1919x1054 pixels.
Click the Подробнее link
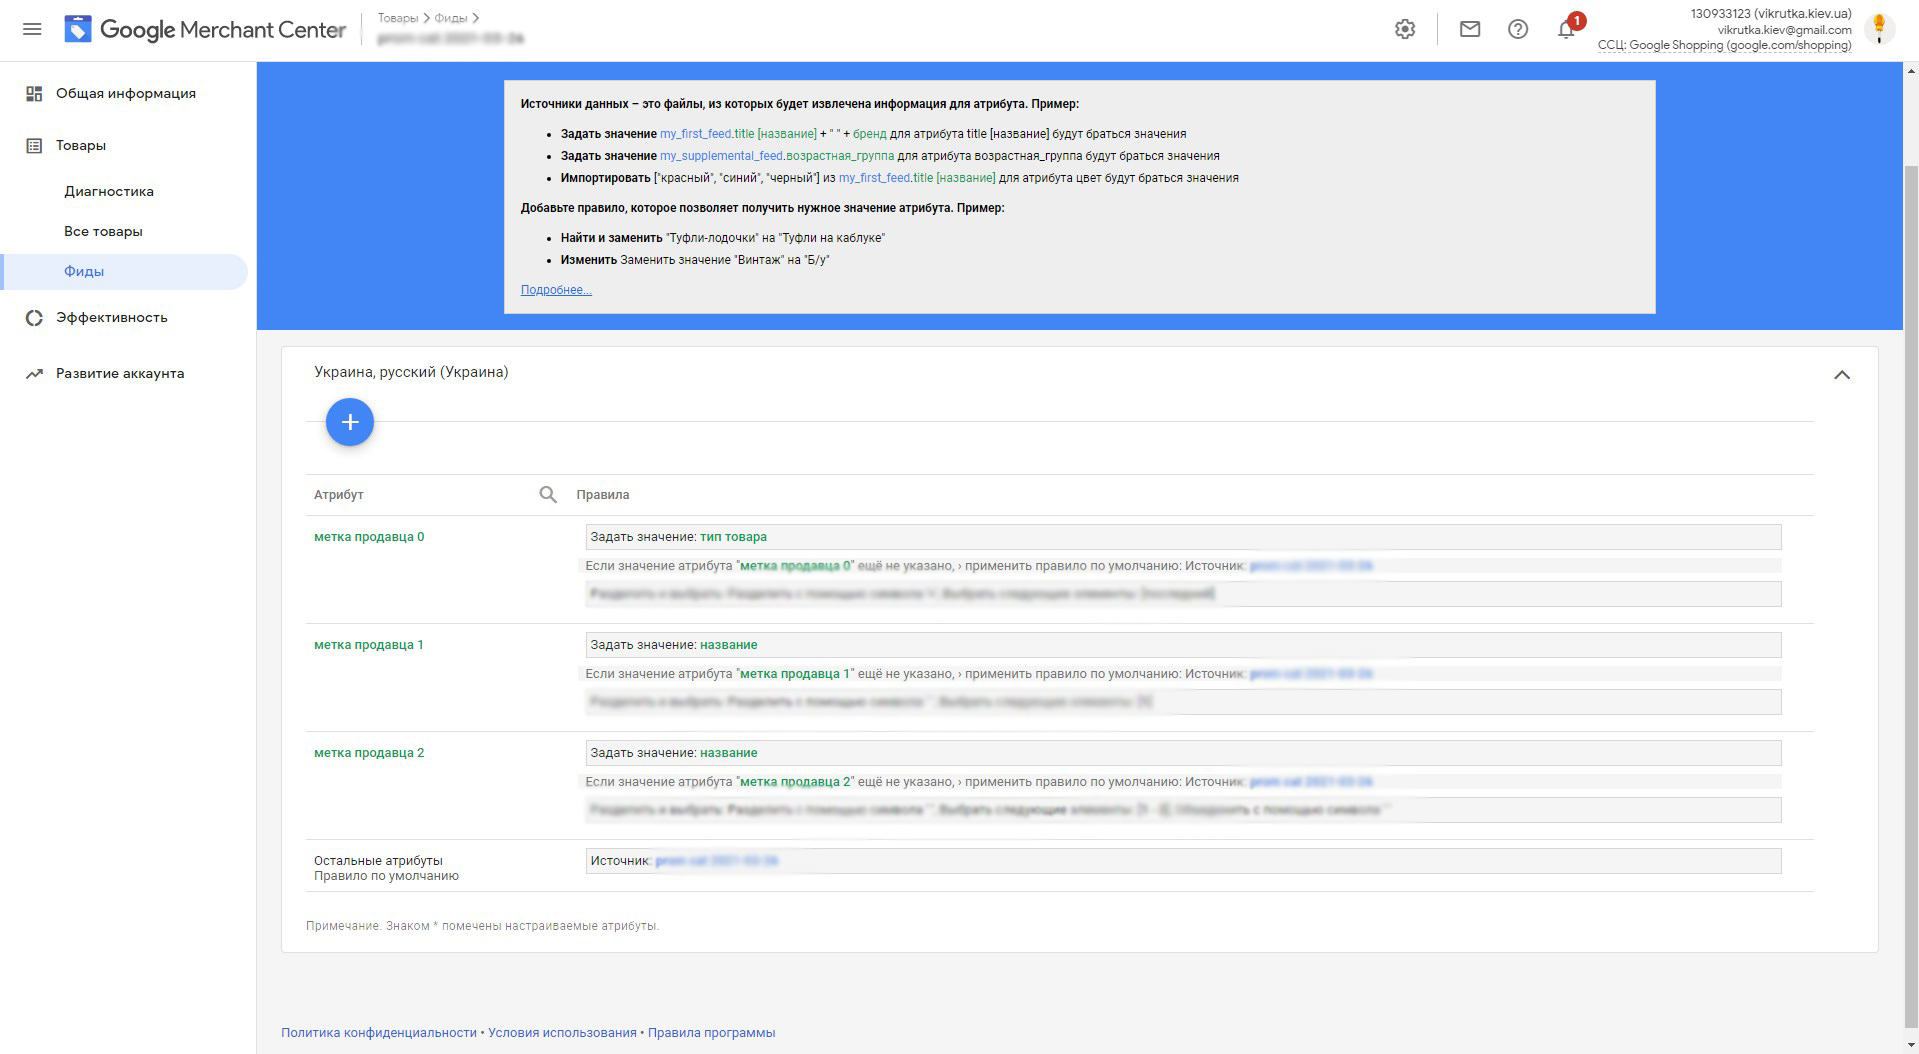(x=556, y=290)
